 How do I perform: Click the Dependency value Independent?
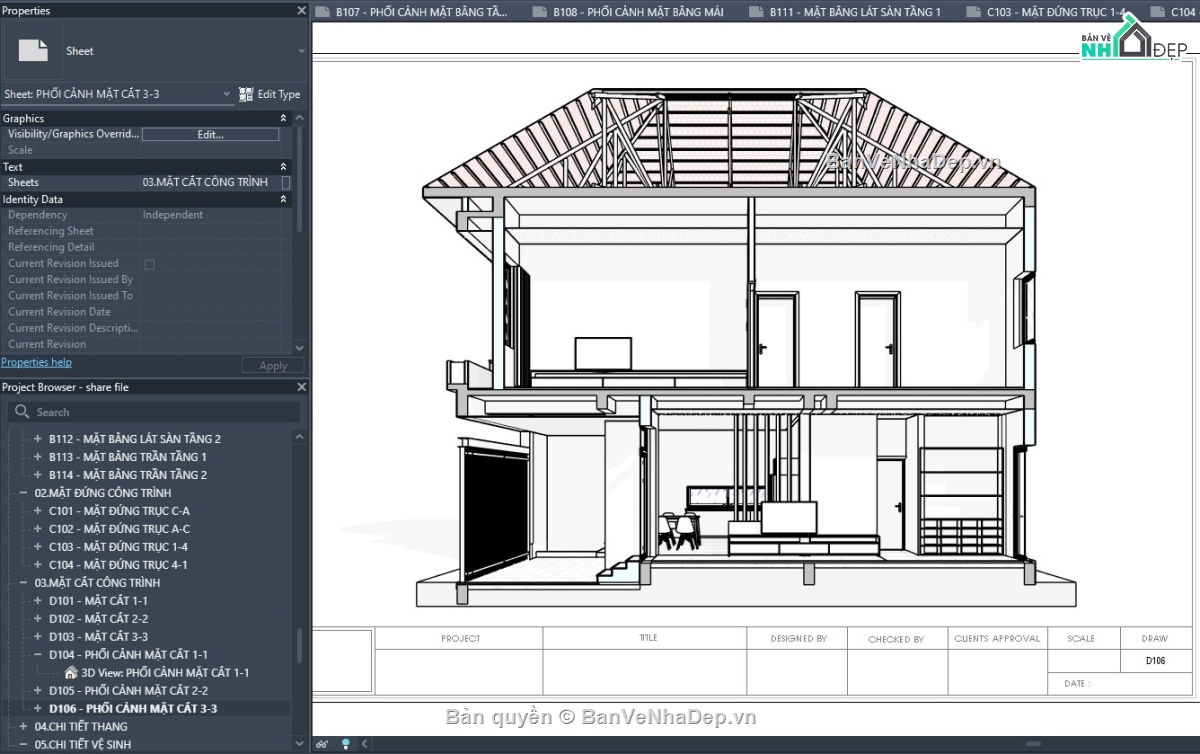click(x=172, y=215)
